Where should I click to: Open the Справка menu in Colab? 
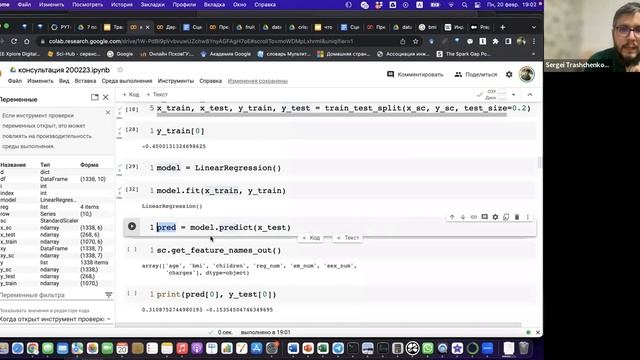click(211, 81)
